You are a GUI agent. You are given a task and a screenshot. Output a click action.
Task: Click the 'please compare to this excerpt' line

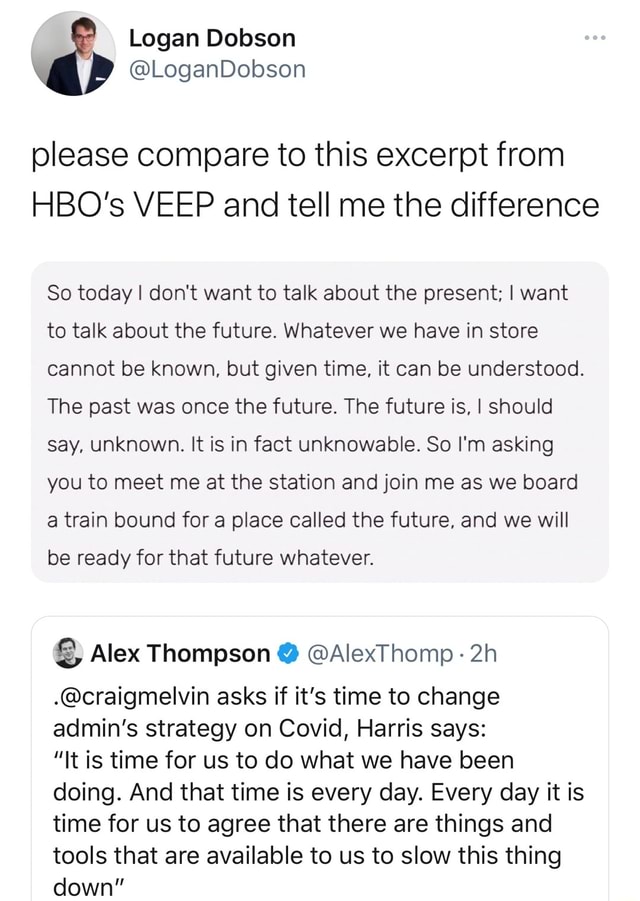point(298,156)
